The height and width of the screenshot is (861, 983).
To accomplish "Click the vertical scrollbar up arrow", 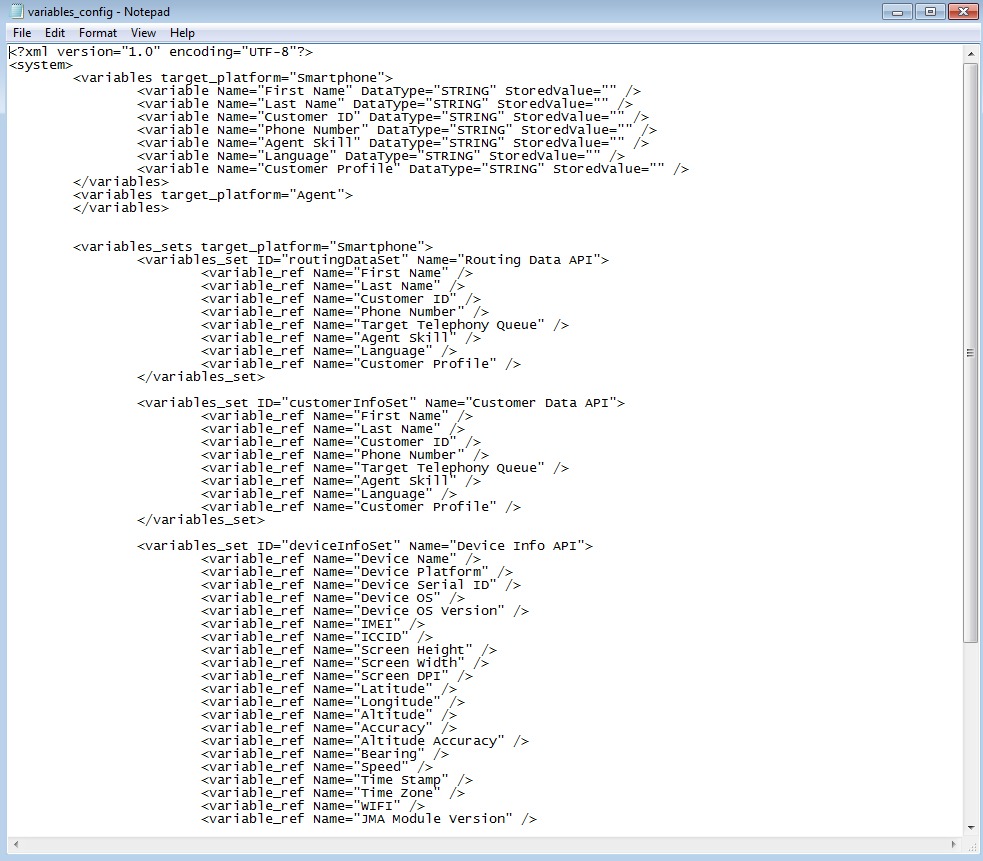I will [x=970, y=54].
